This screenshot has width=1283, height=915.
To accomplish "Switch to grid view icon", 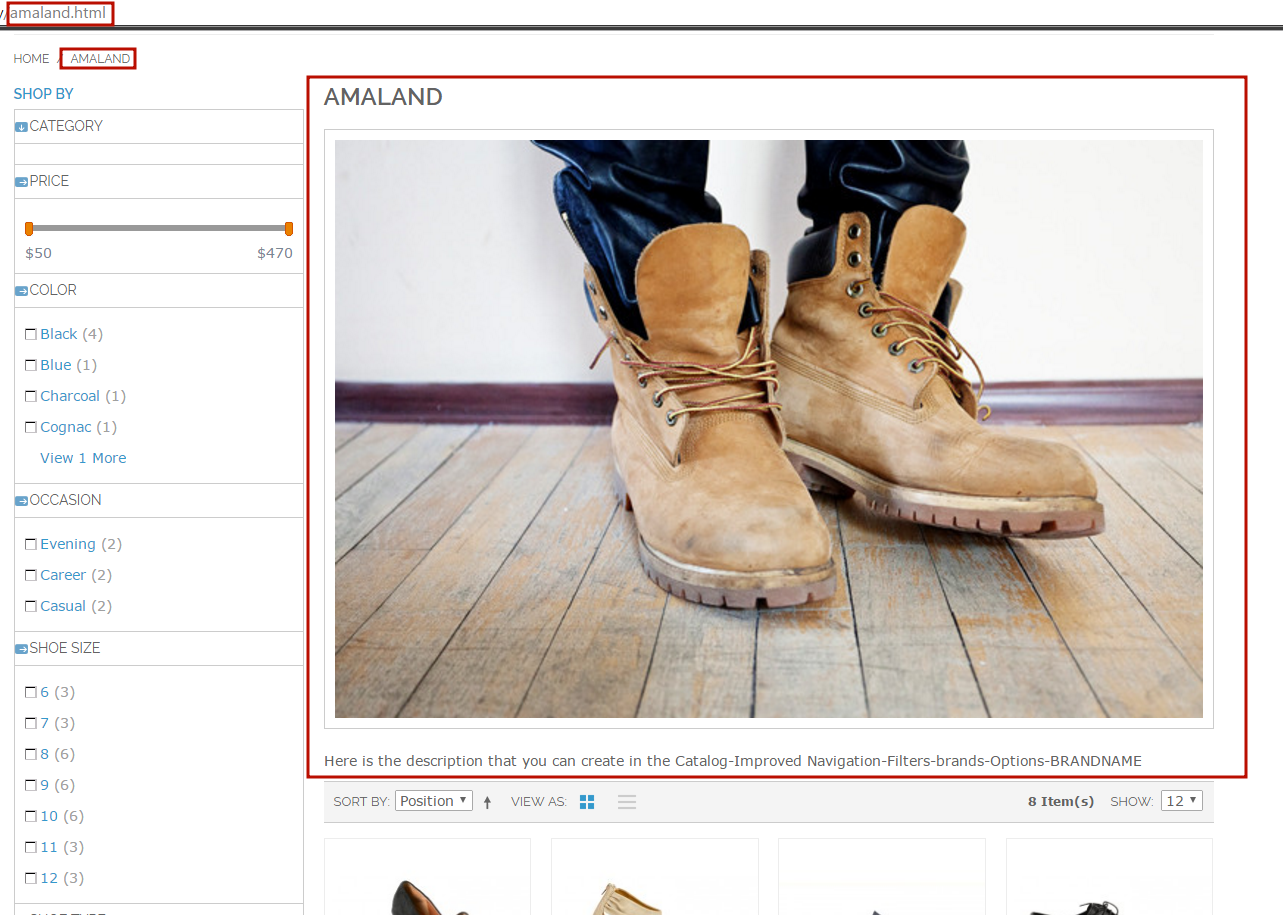I will coord(587,802).
